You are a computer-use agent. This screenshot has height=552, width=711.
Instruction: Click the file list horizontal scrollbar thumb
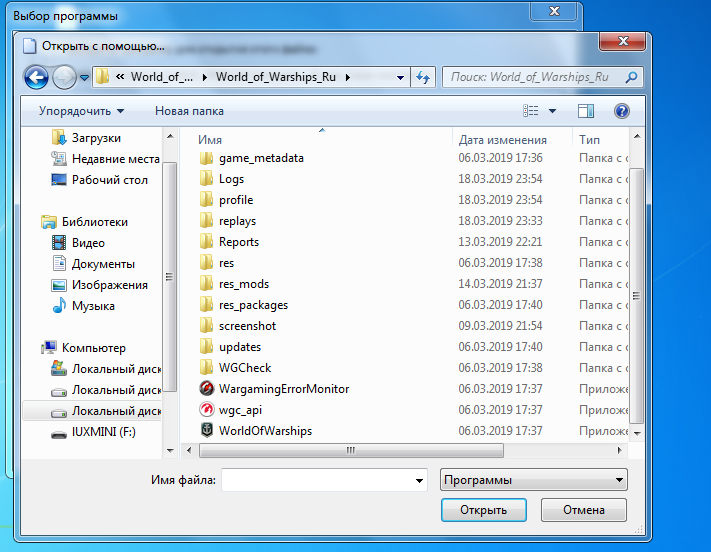click(351, 450)
